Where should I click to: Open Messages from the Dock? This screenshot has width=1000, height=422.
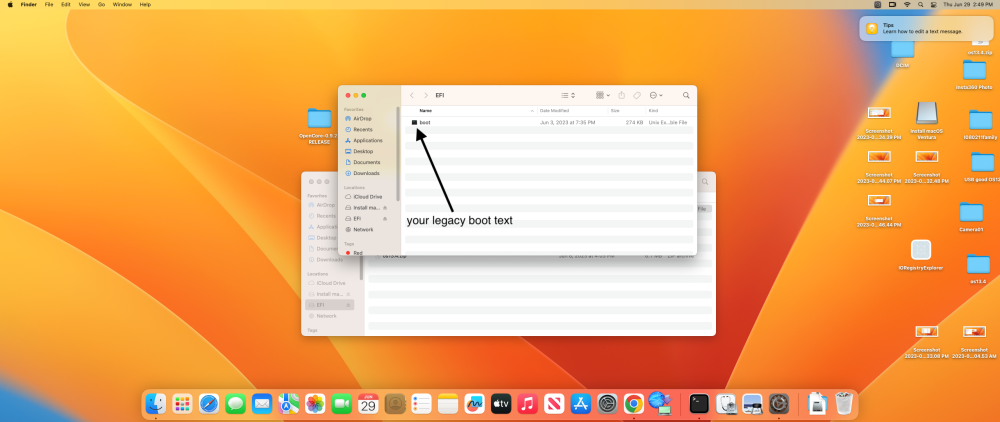235,404
